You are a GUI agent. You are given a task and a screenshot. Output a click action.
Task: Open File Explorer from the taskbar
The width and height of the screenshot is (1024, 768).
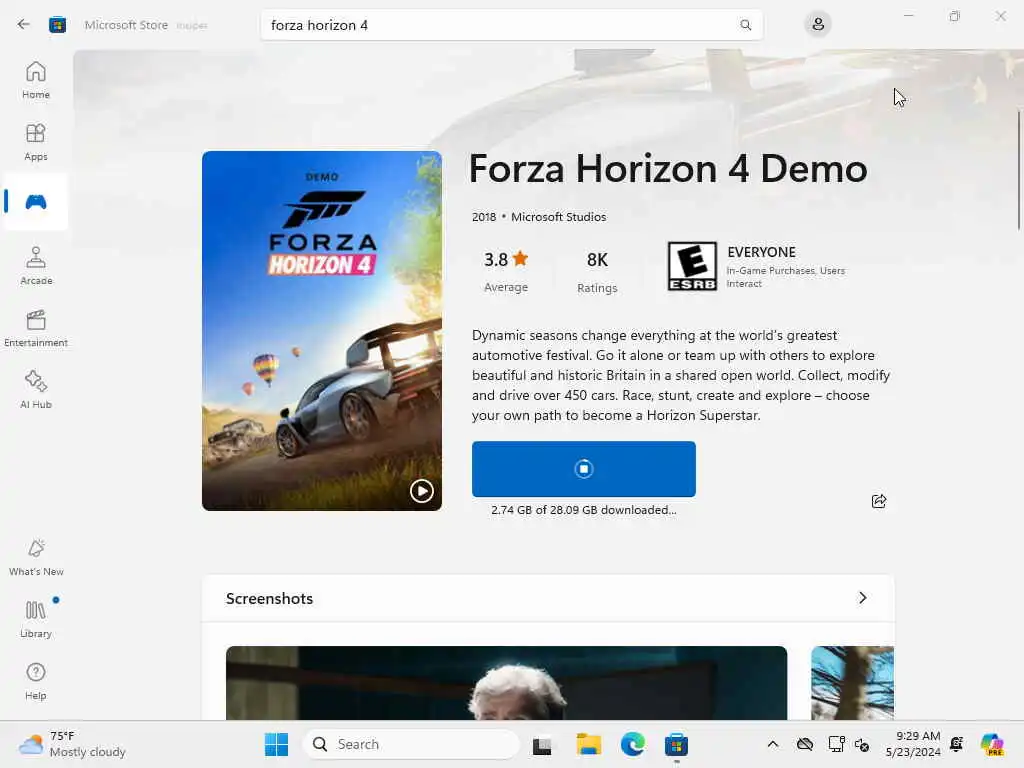point(588,744)
